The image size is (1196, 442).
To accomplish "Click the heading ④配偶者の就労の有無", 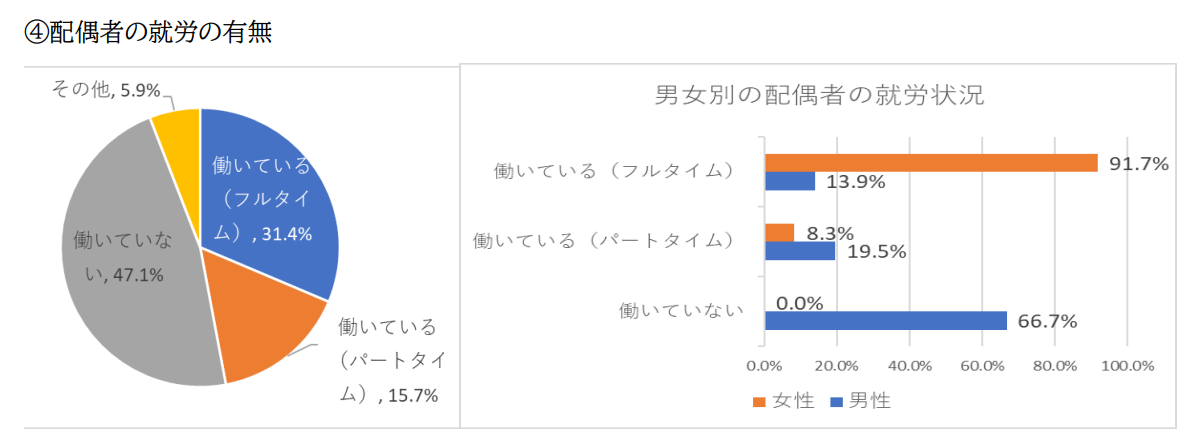I will (149, 31).
